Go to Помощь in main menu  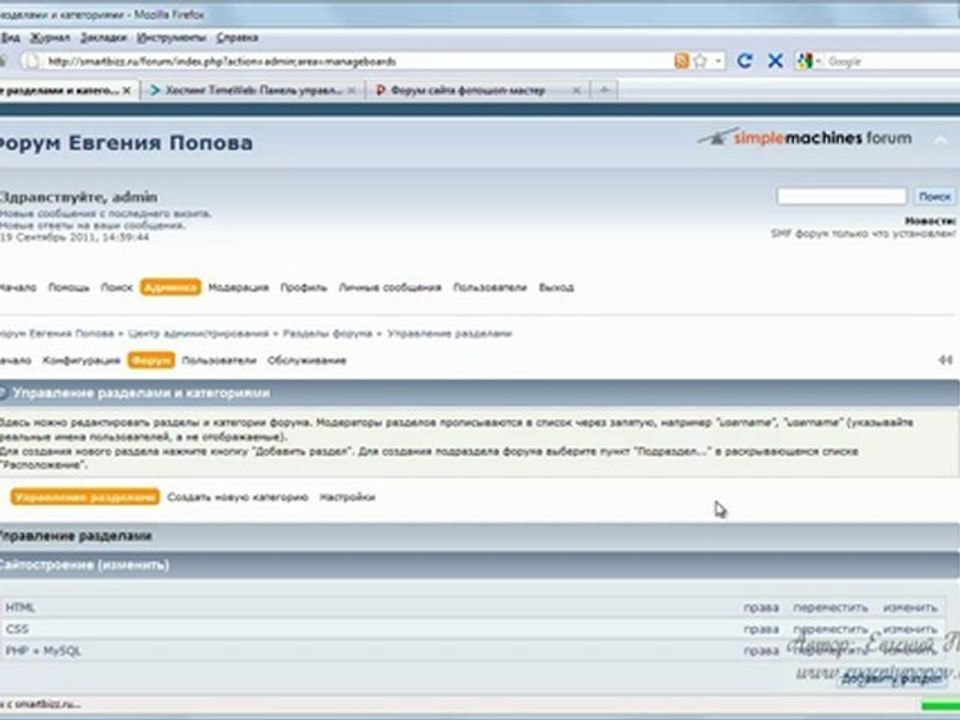click(x=69, y=287)
